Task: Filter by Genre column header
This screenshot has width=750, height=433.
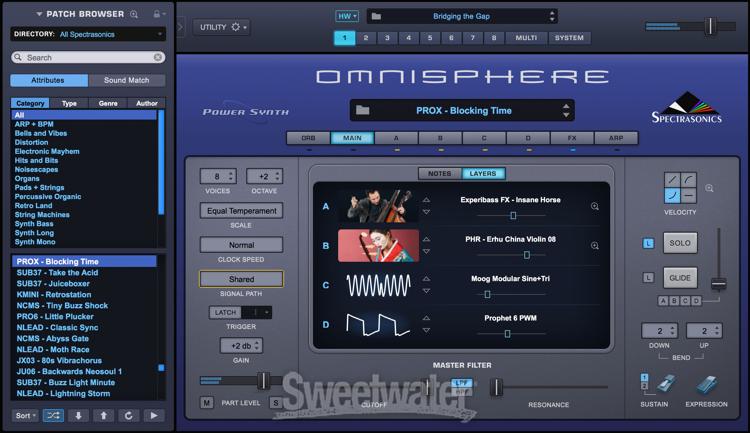Action: 108,103
